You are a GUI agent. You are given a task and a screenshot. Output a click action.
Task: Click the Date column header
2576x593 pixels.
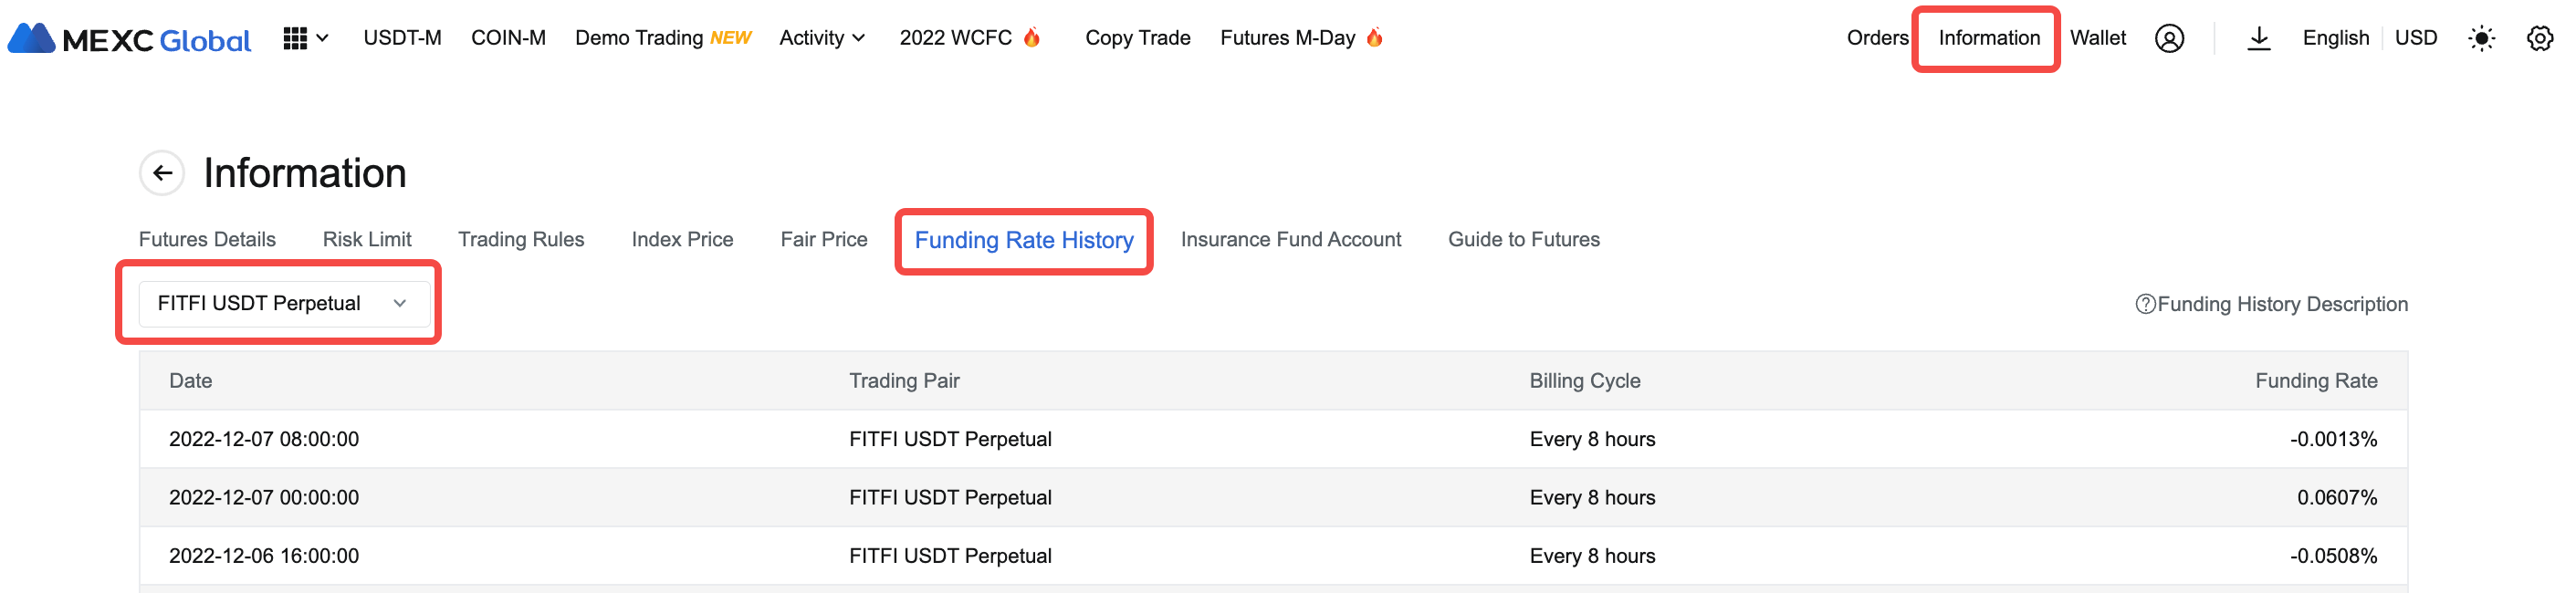click(190, 381)
